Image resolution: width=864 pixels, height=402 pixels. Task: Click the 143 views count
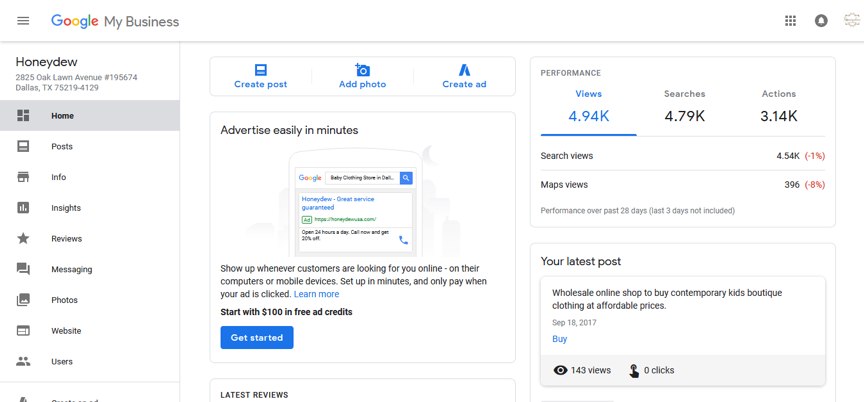tap(591, 371)
